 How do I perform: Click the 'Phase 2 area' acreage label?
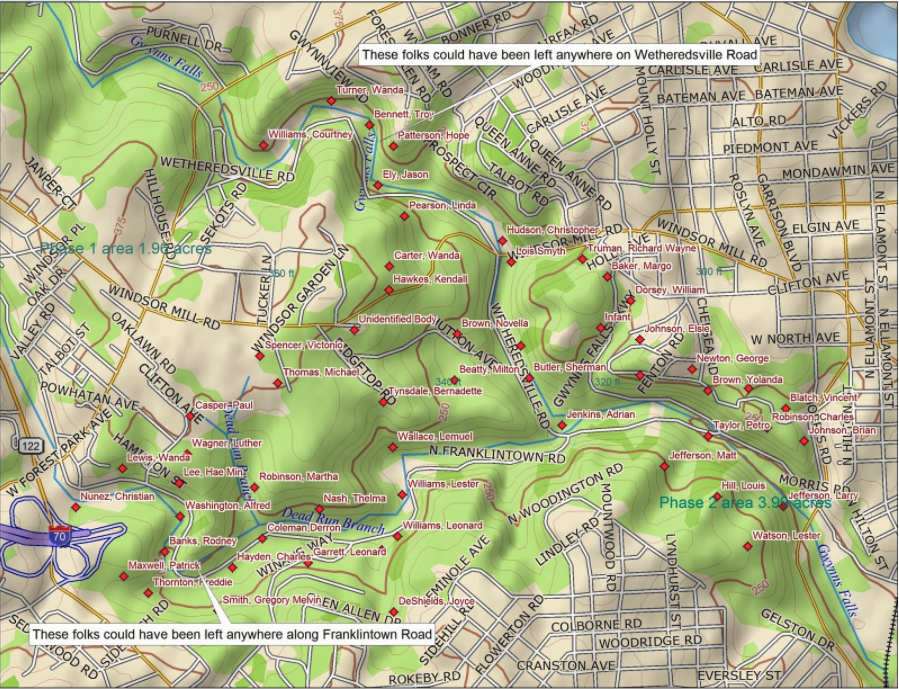point(745,503)
